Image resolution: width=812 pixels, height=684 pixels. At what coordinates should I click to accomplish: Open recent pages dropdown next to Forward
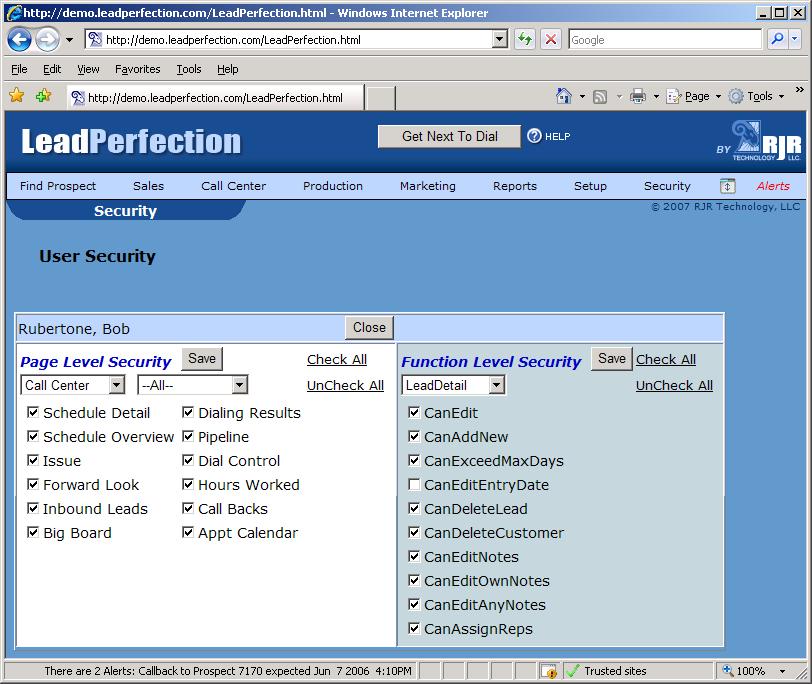(x=69, y=39)
